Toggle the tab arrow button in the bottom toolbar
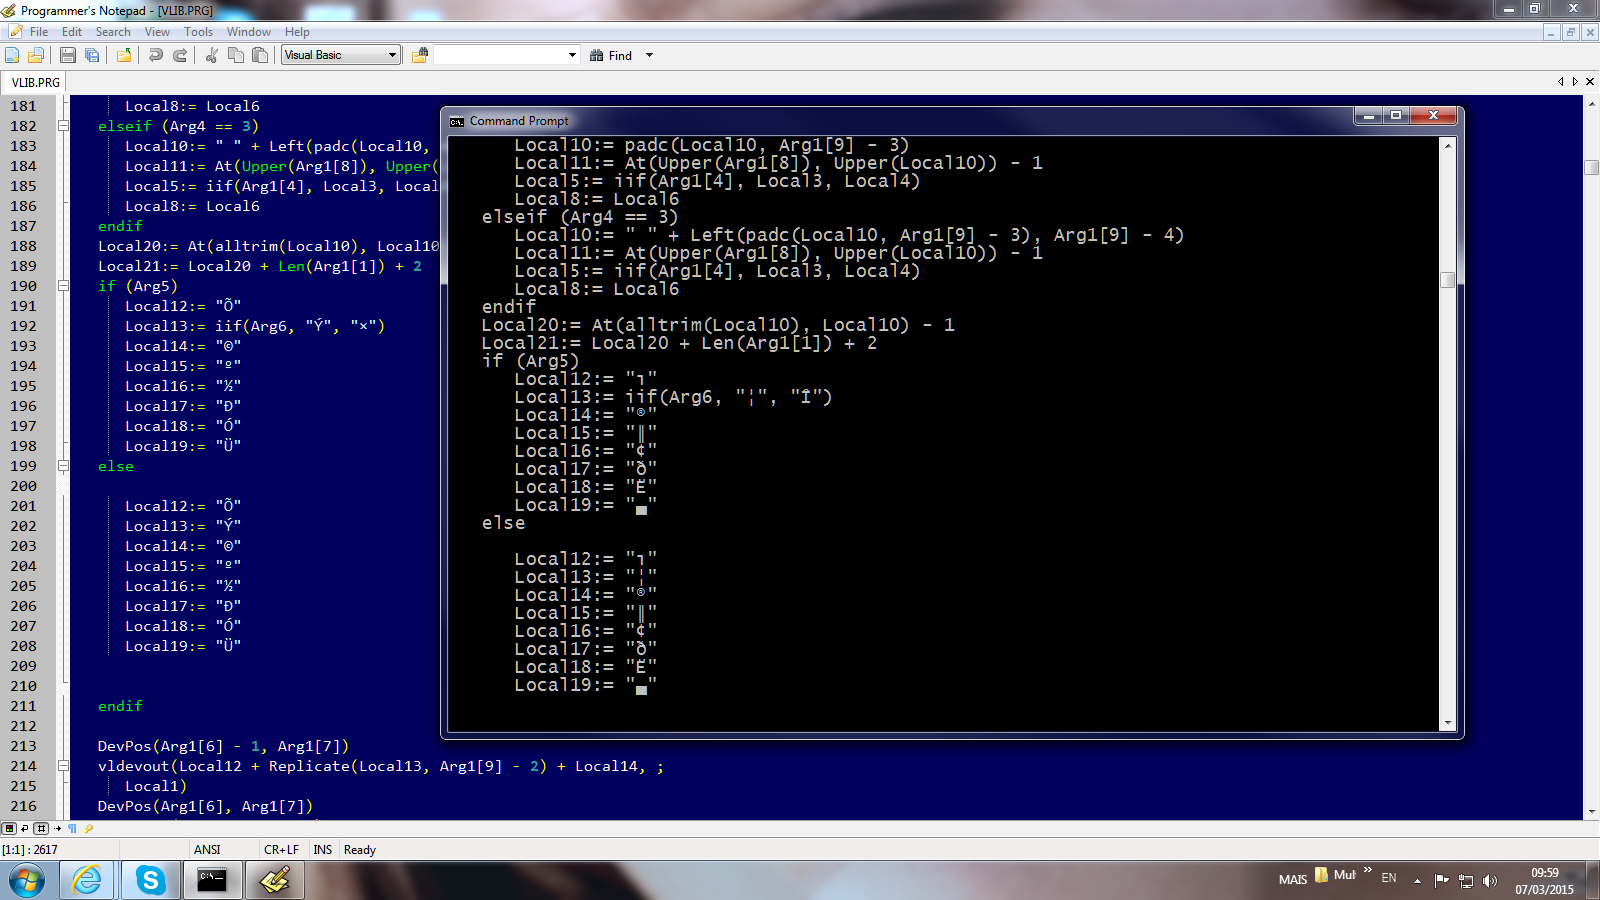 tap(57, 828)
